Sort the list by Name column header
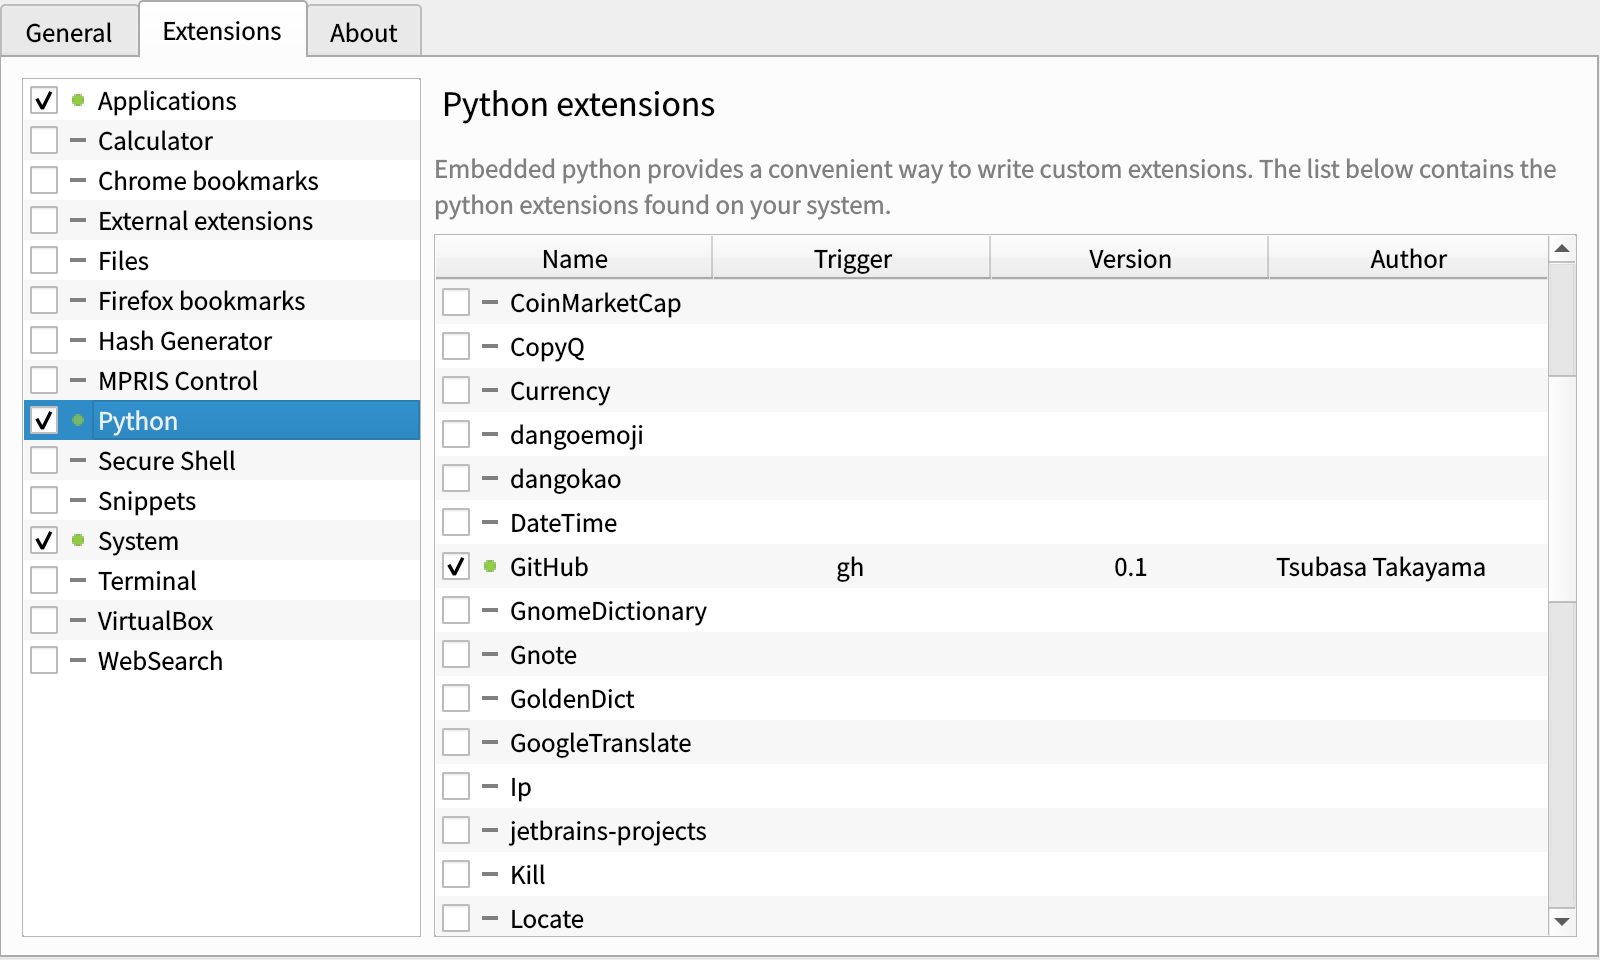 [x=574, y=259]
